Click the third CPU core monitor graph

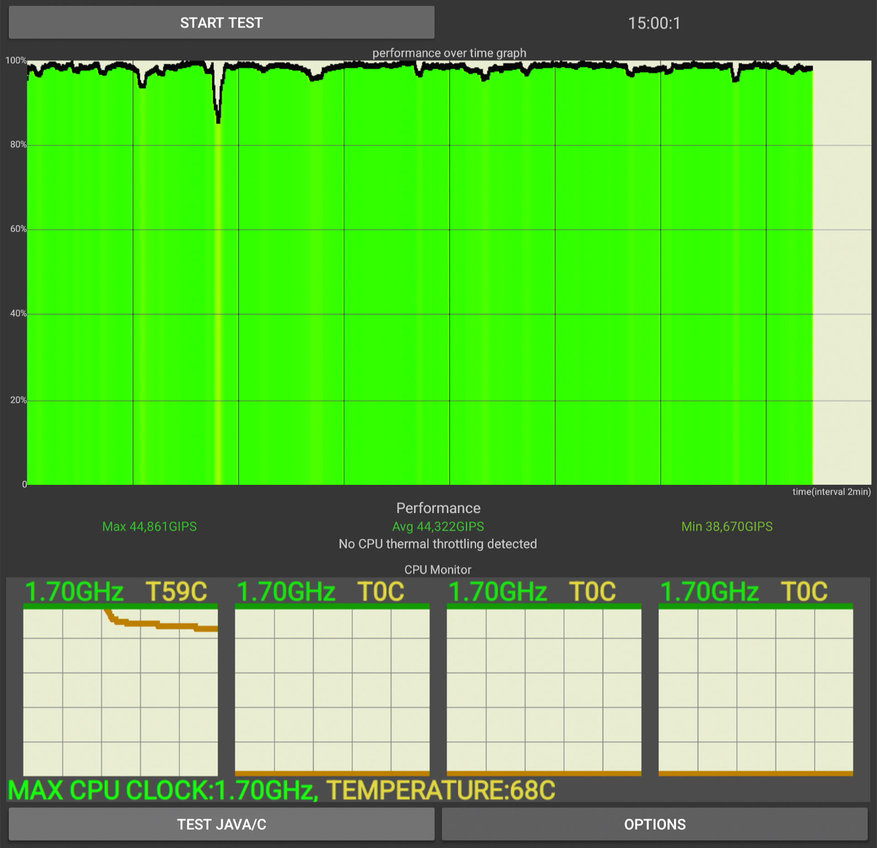pyautogui.click(x=544, y=692)
